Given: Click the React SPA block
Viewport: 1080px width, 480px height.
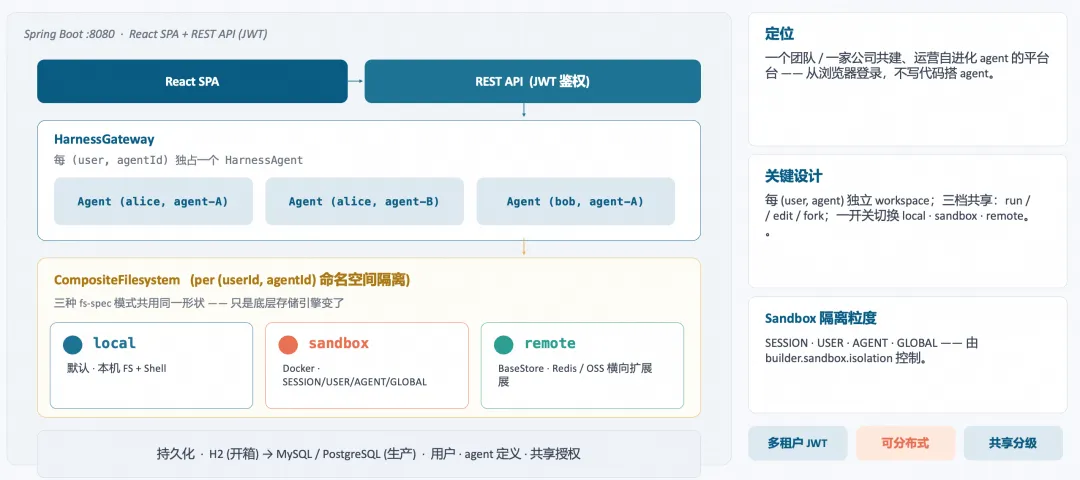Looking at the screenshot, I should pyautogui.click(x=192, y=81).
